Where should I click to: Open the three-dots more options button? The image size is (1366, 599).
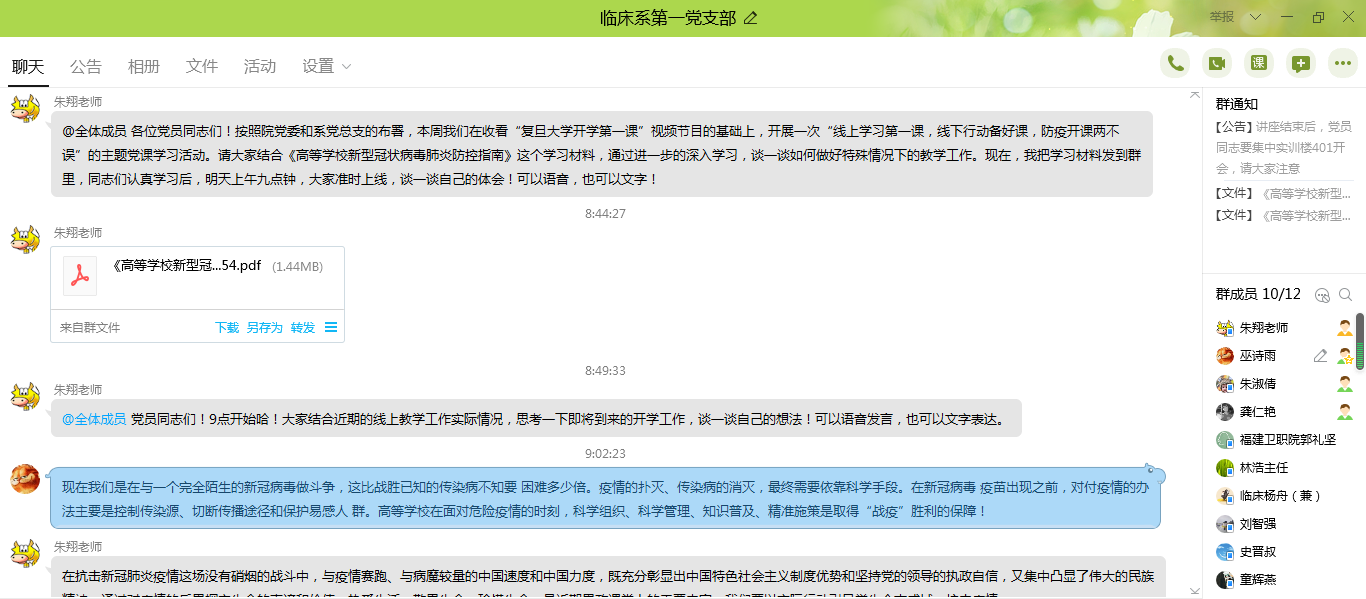coord(1343,63)
